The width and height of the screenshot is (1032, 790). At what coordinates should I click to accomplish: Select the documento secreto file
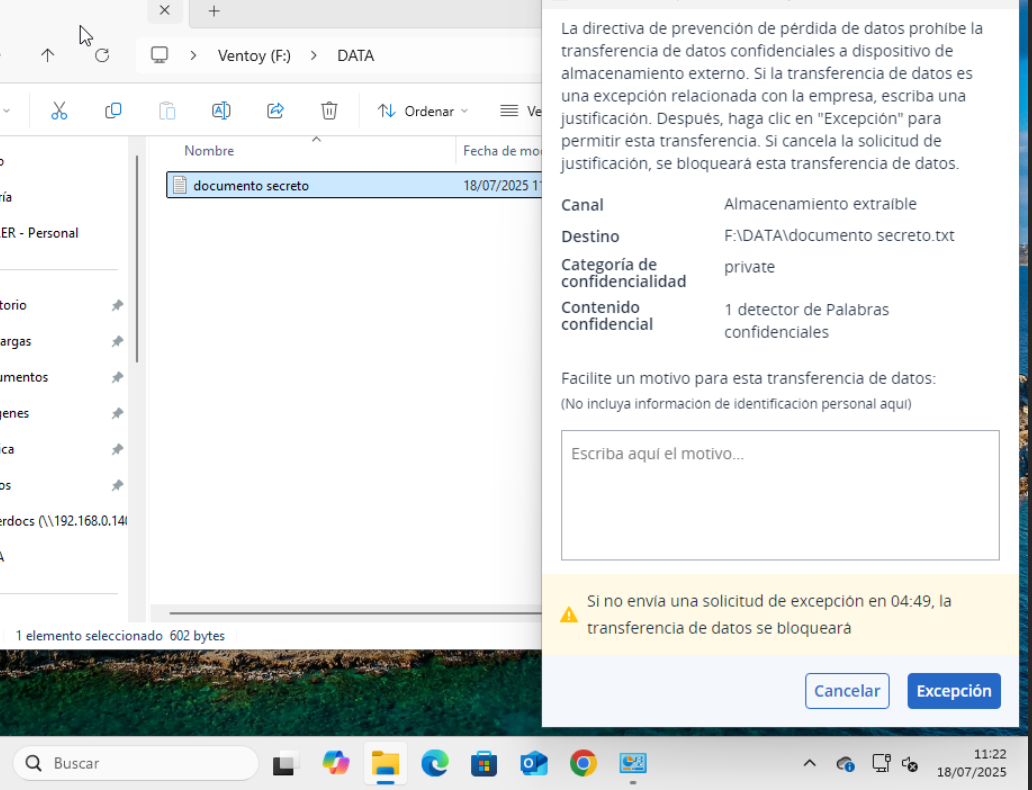pos(354,185)
